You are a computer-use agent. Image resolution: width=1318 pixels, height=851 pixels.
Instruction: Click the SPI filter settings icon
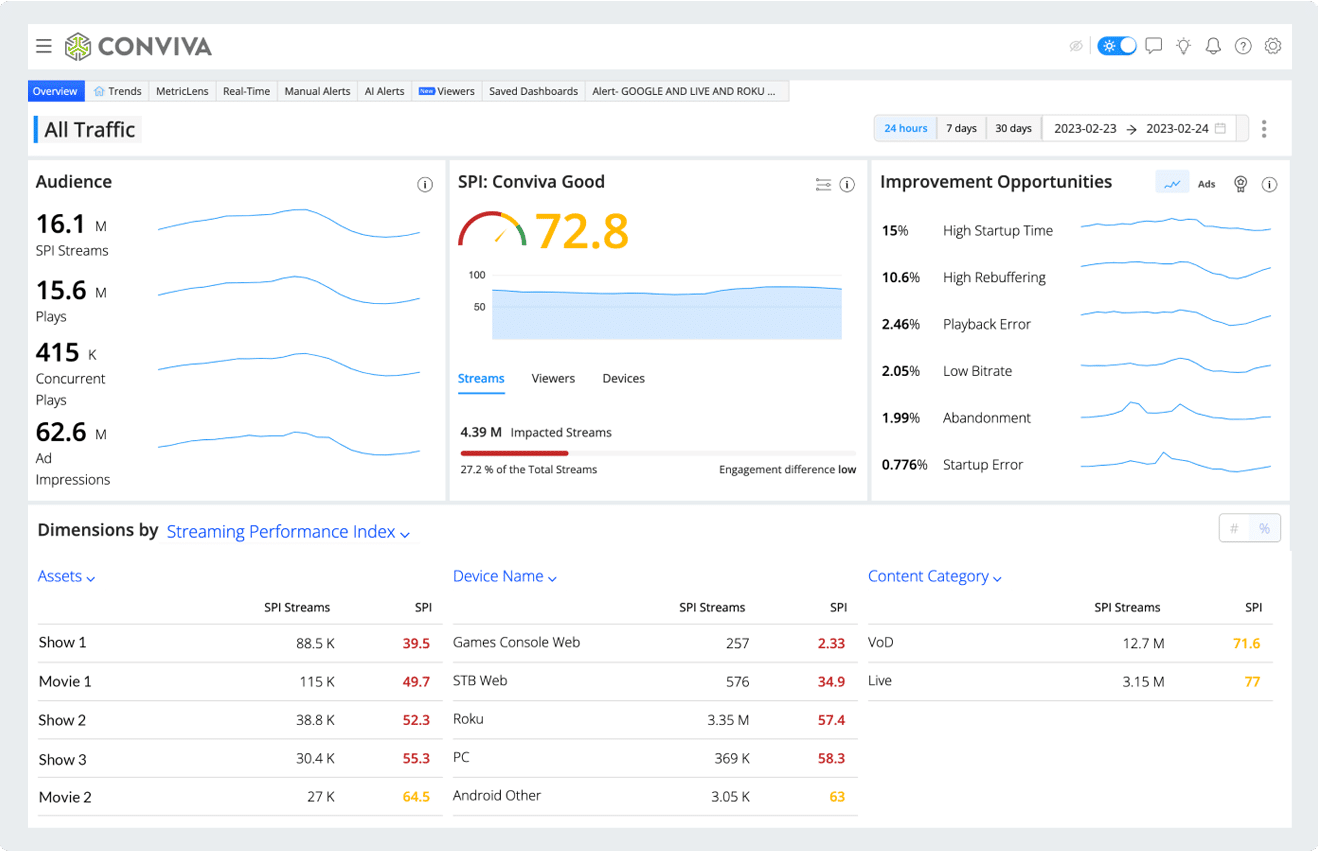click(823, 184)
